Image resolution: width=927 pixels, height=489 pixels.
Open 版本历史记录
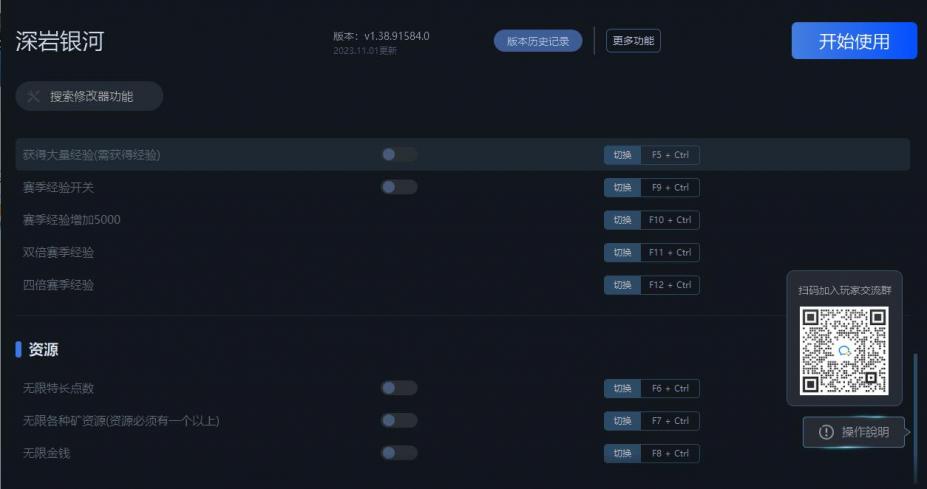pos(538,41)
